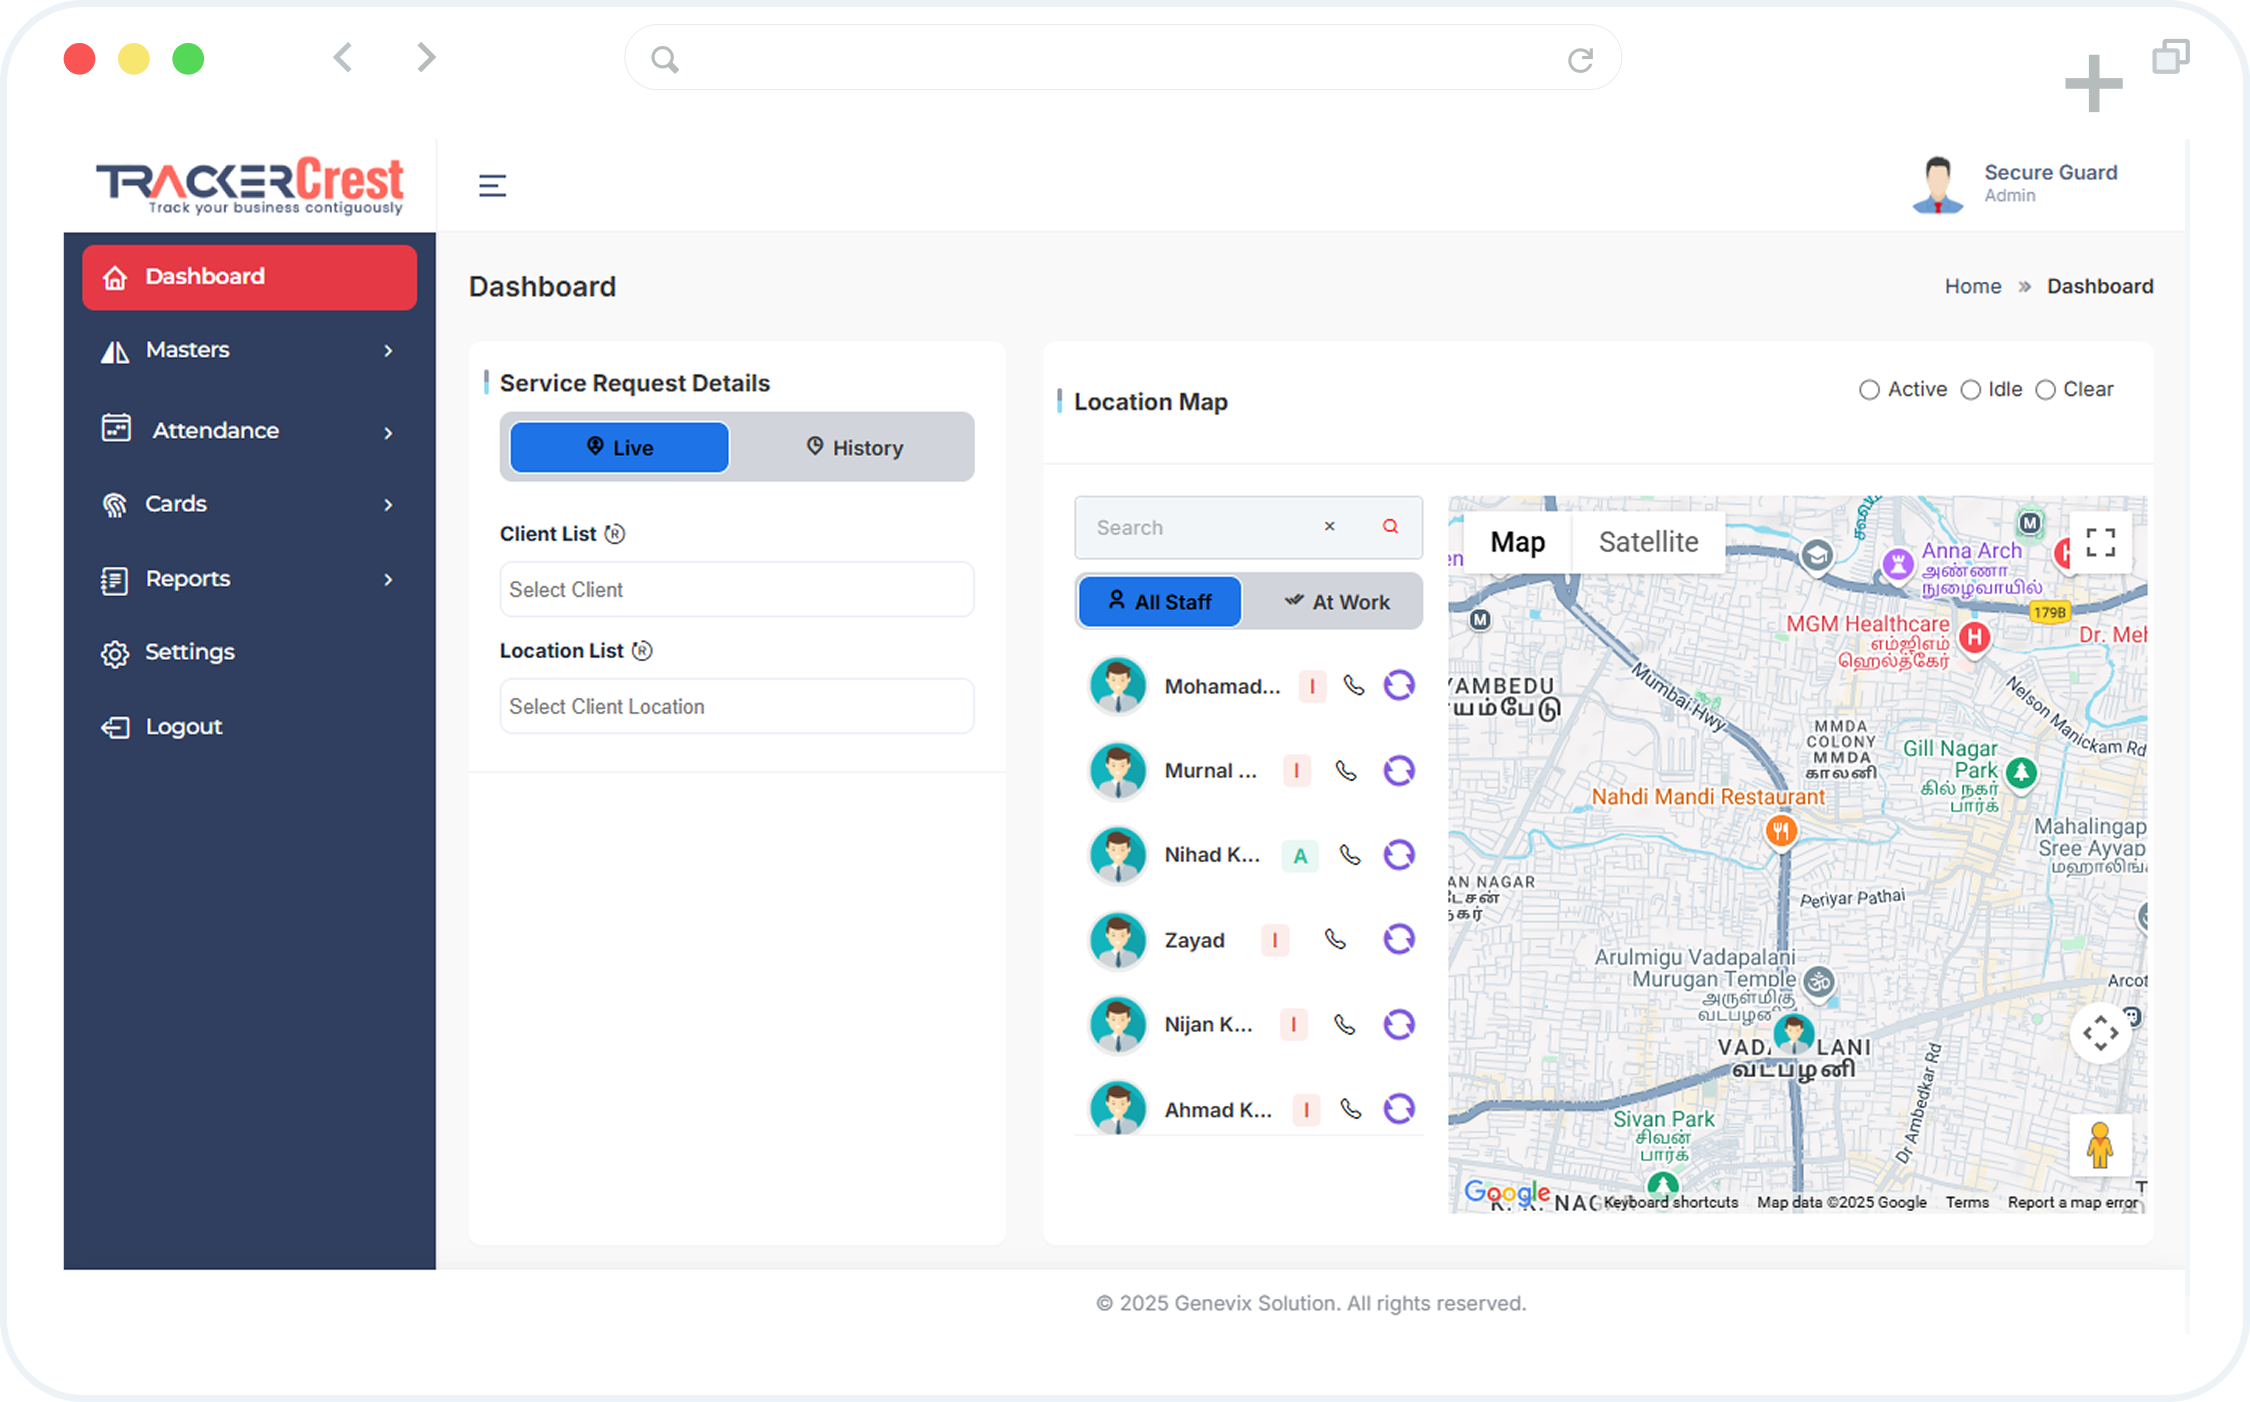The image size is (2250, 1402).
Task: Open the Select Client dropdown
Action: pos(736,590)
